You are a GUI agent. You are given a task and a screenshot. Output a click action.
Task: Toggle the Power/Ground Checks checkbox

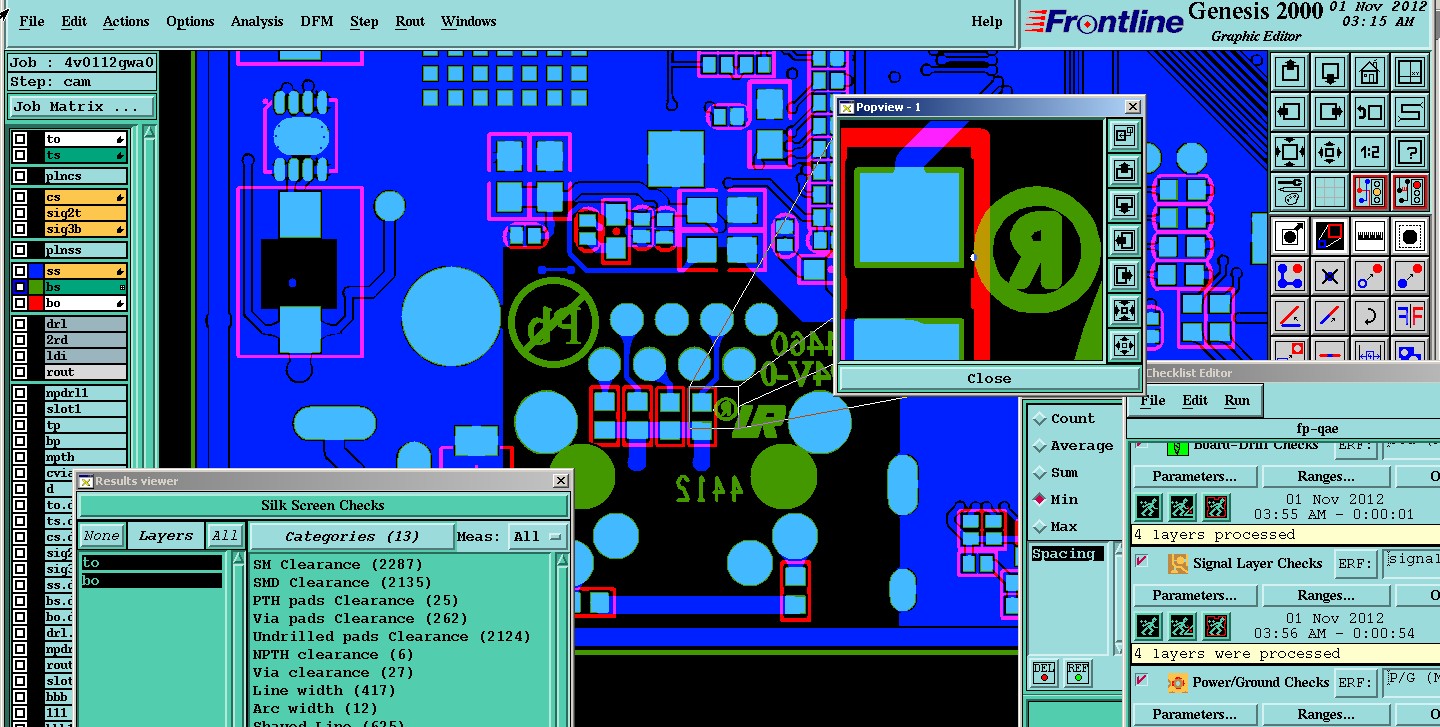[x=1142, y=681]
